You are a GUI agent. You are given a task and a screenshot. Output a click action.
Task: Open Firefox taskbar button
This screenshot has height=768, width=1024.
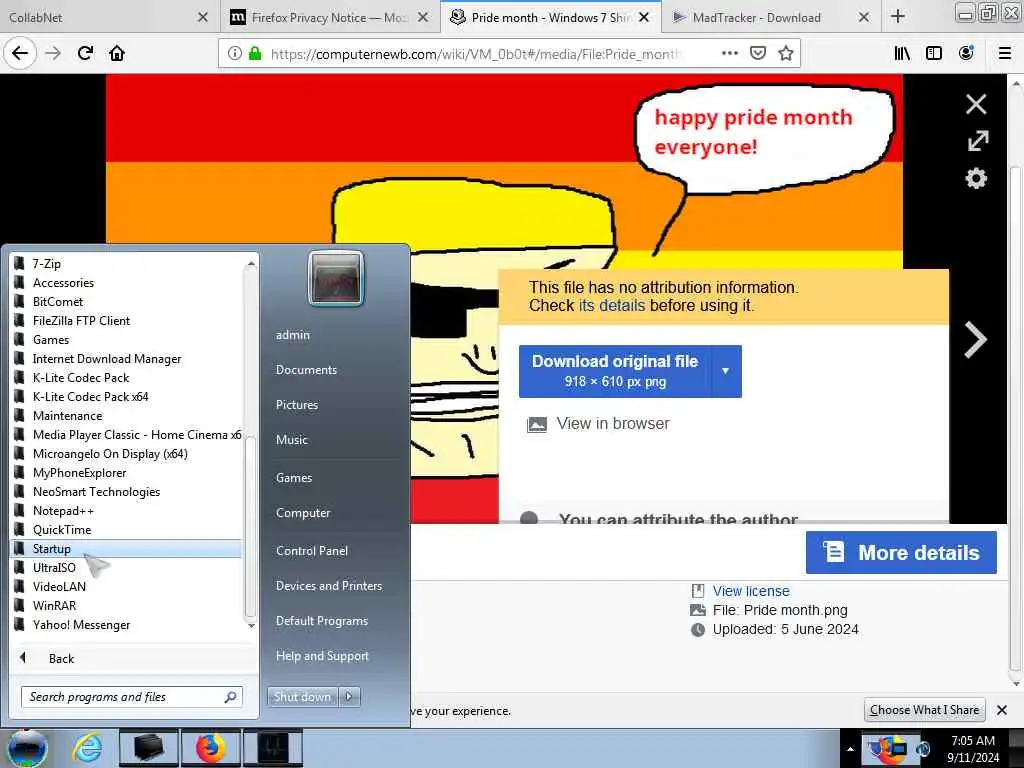pyautogui.click(x=210, y=748)
